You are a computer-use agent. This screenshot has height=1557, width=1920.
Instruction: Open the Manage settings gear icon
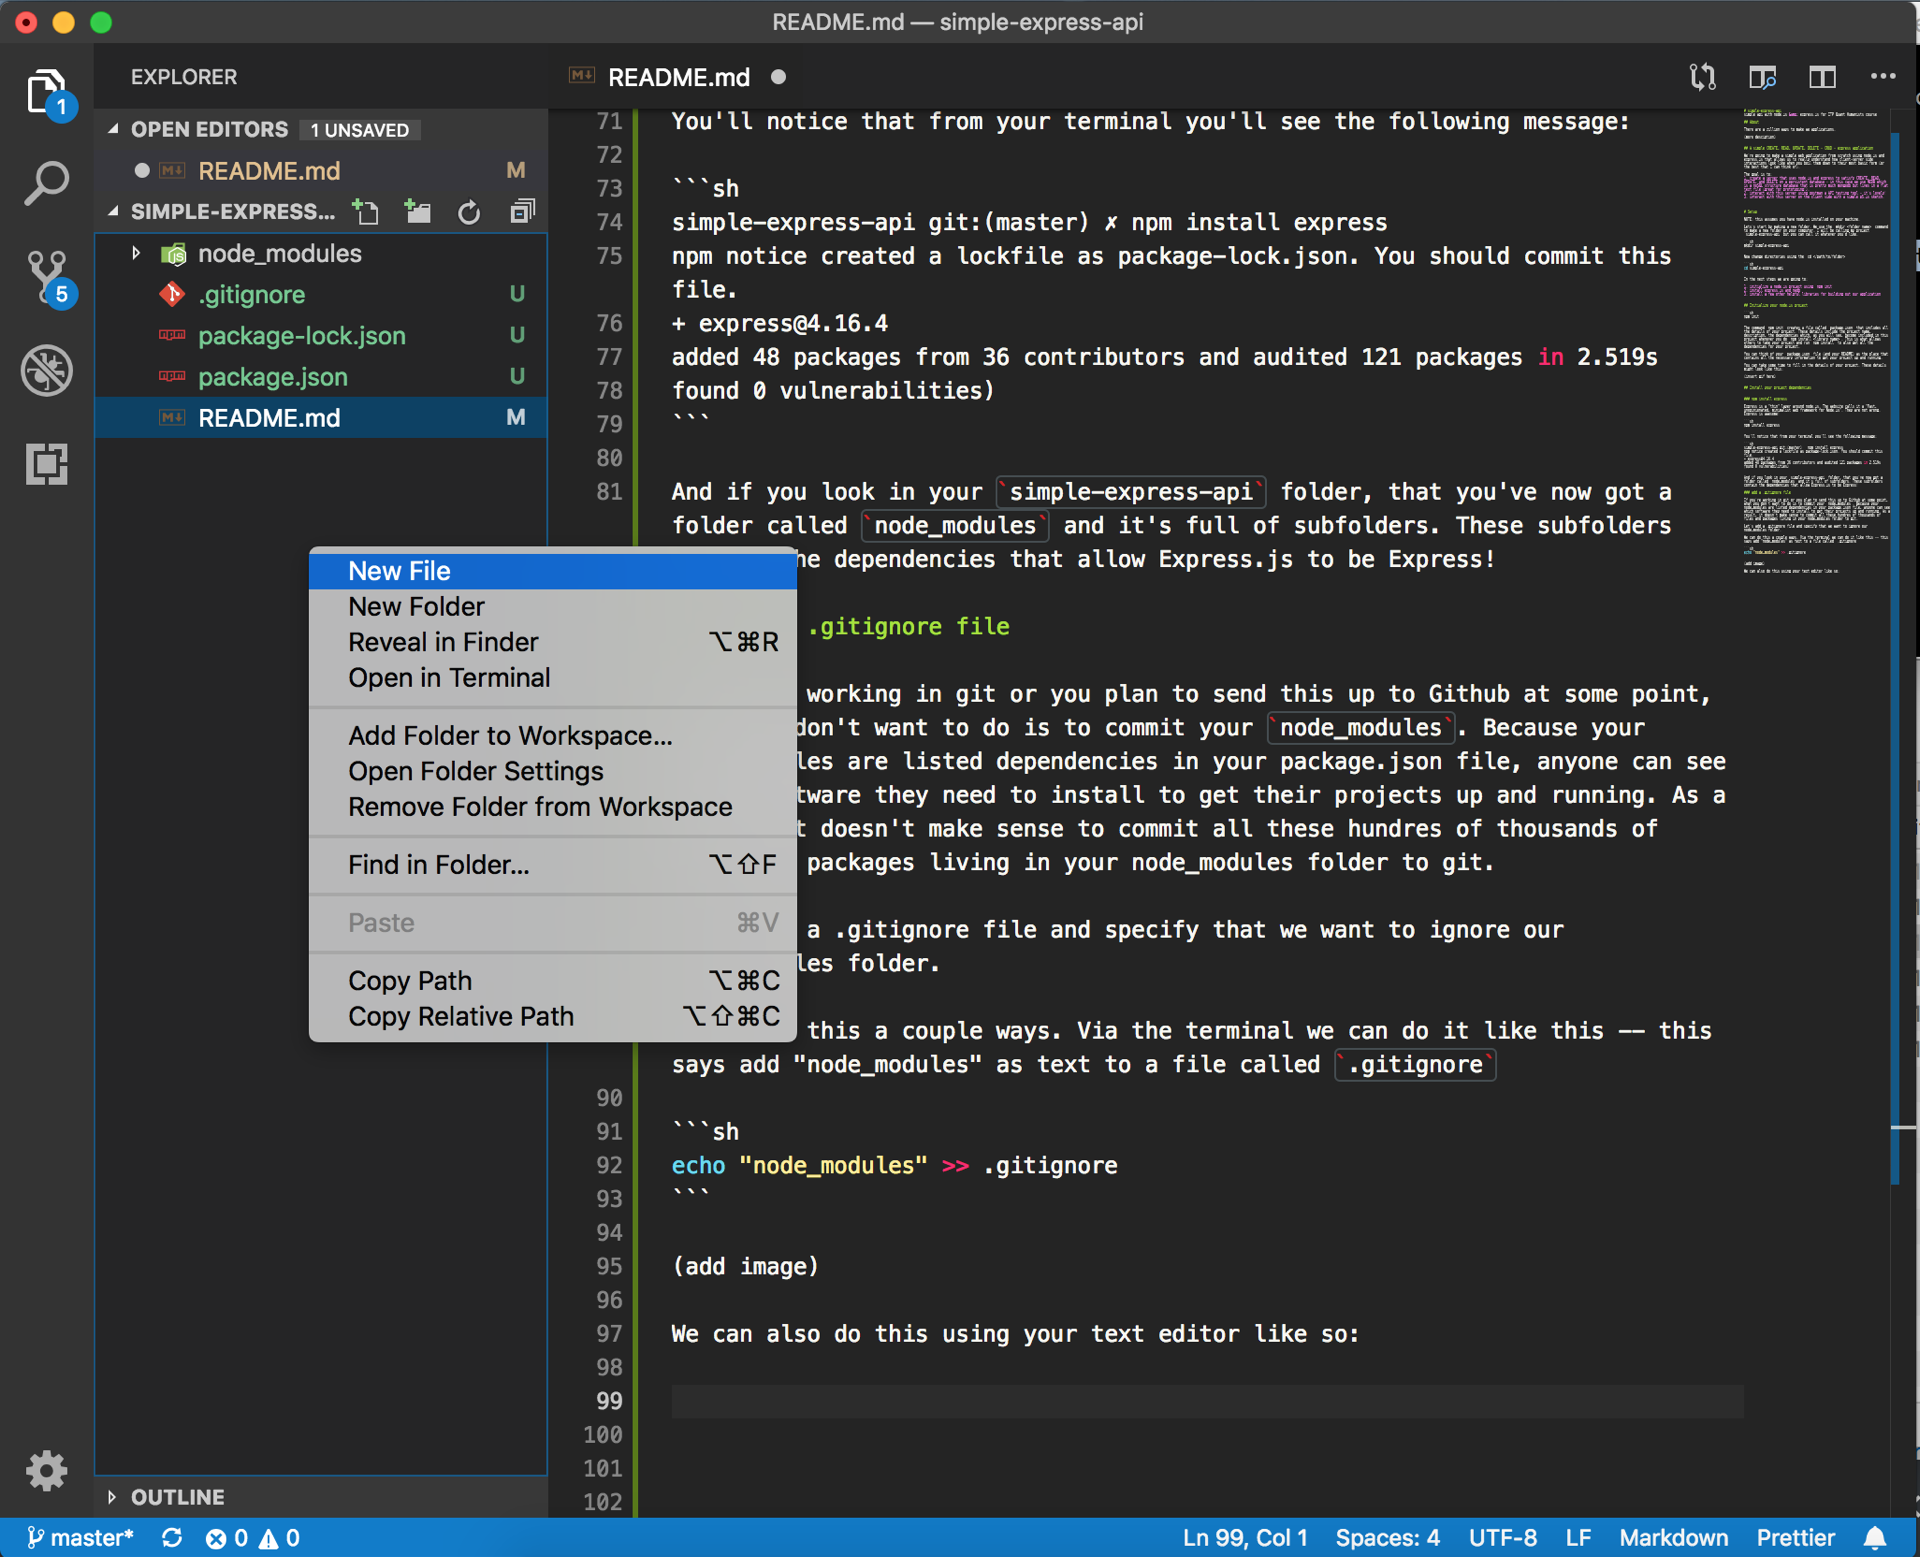[46, 1470]
